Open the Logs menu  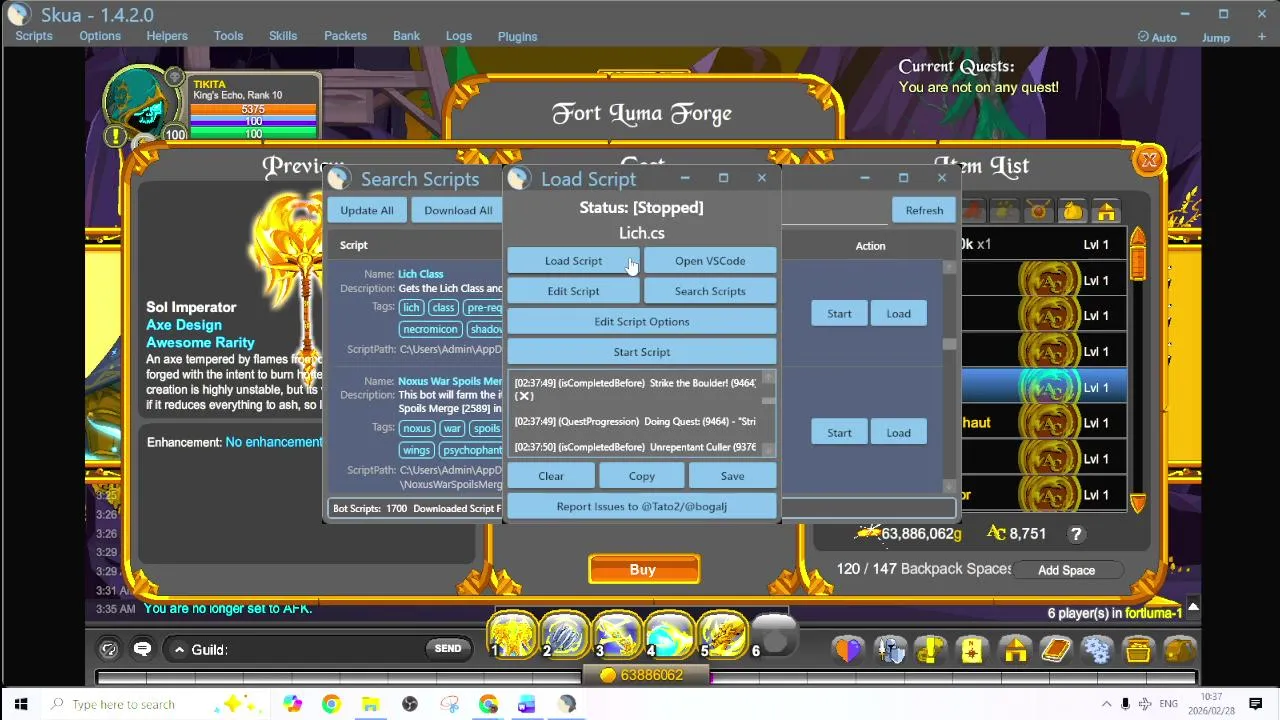(459, 36)
